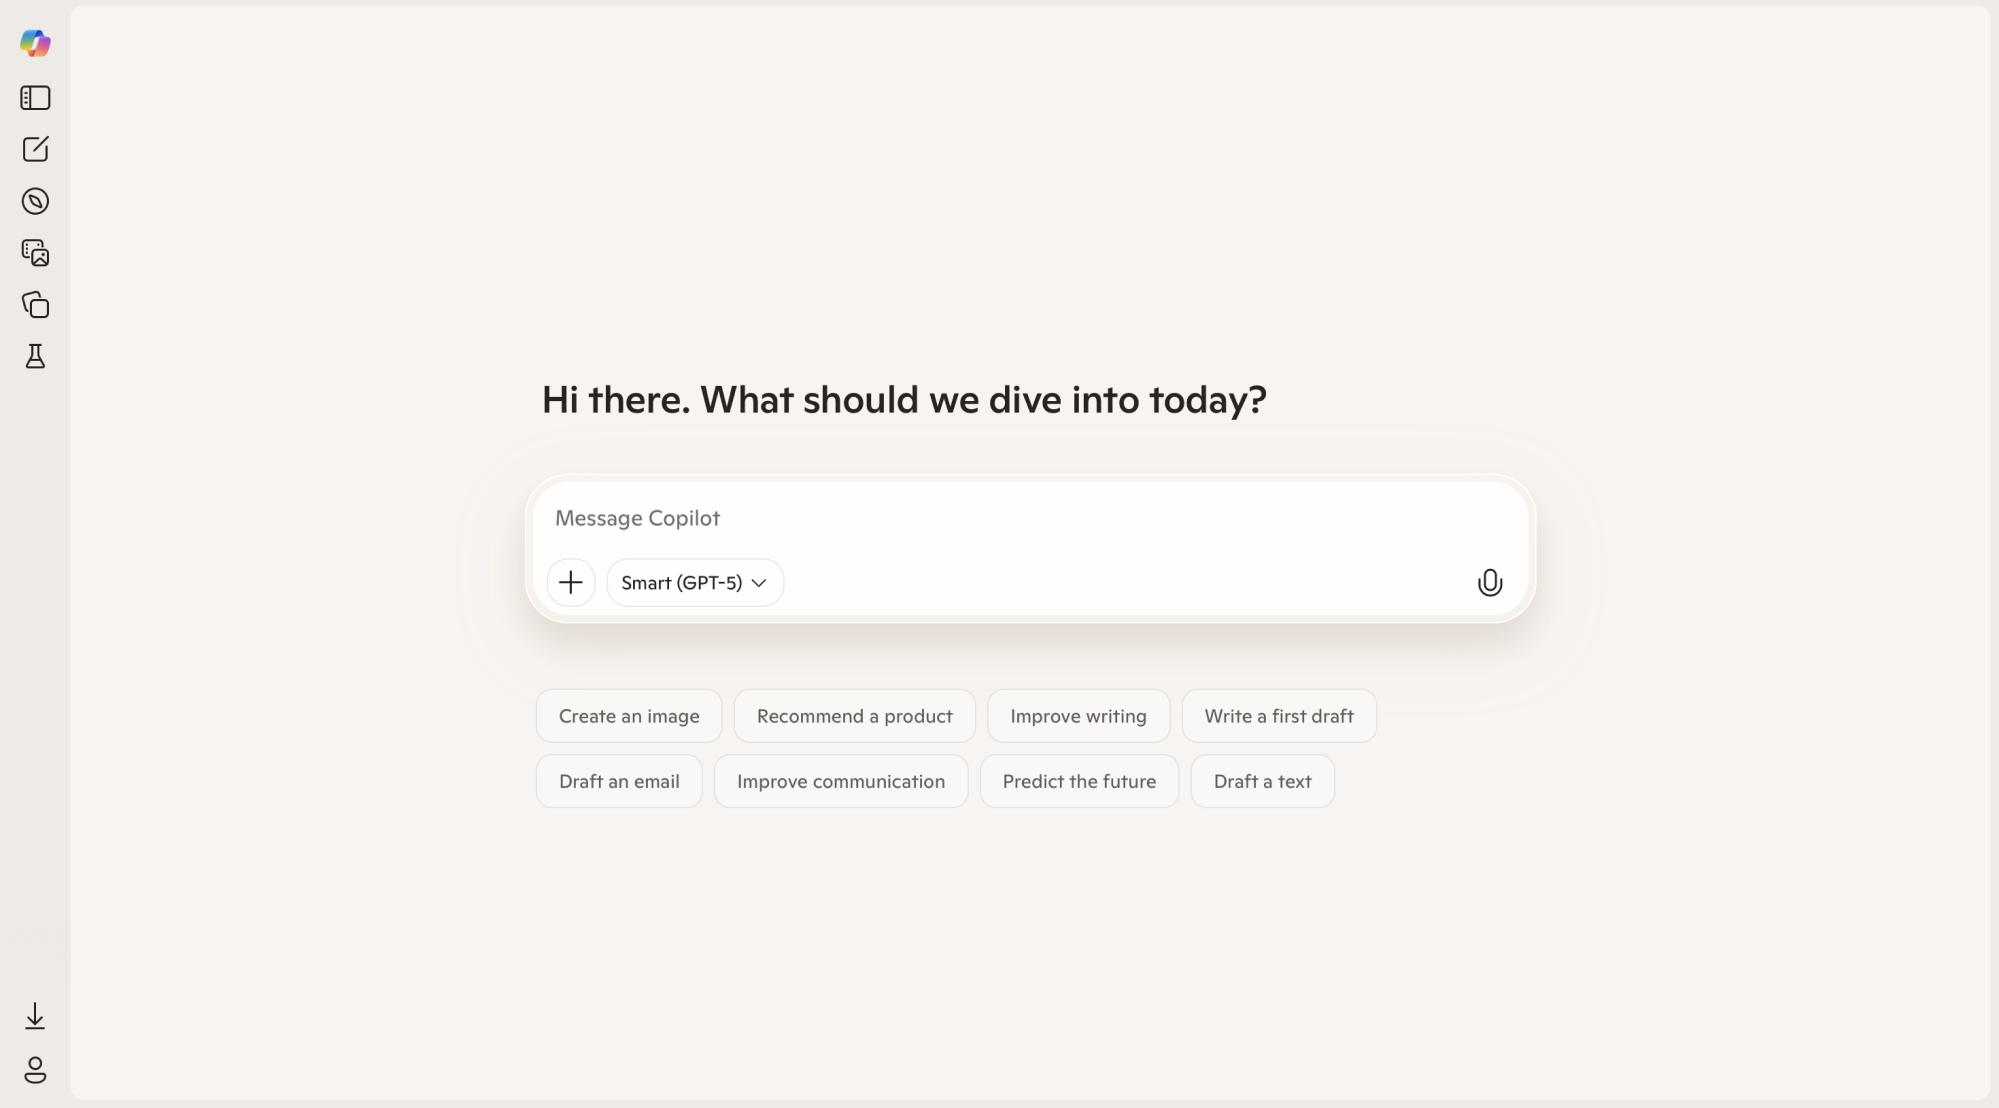Click Draft an email

(618, 781)
